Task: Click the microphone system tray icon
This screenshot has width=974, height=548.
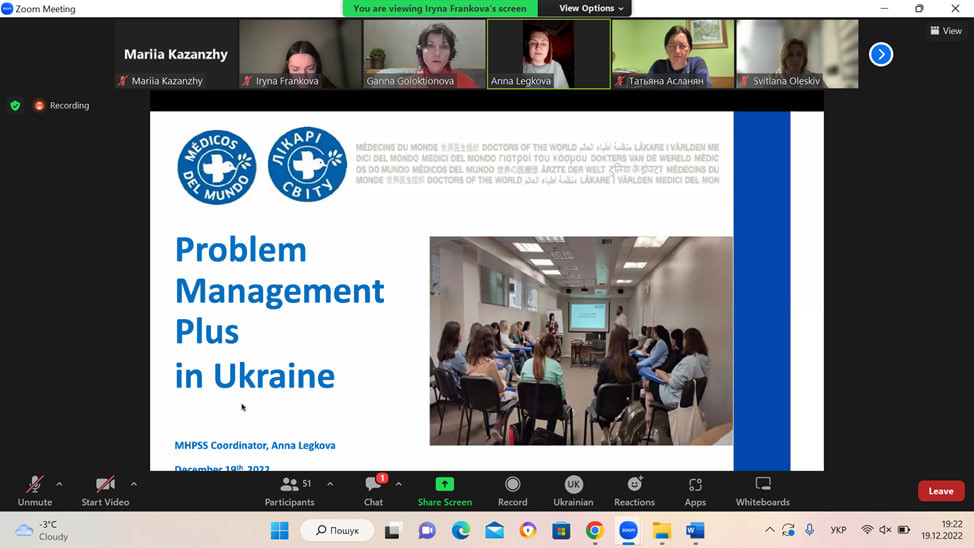Action: click(x=809, y=530)
